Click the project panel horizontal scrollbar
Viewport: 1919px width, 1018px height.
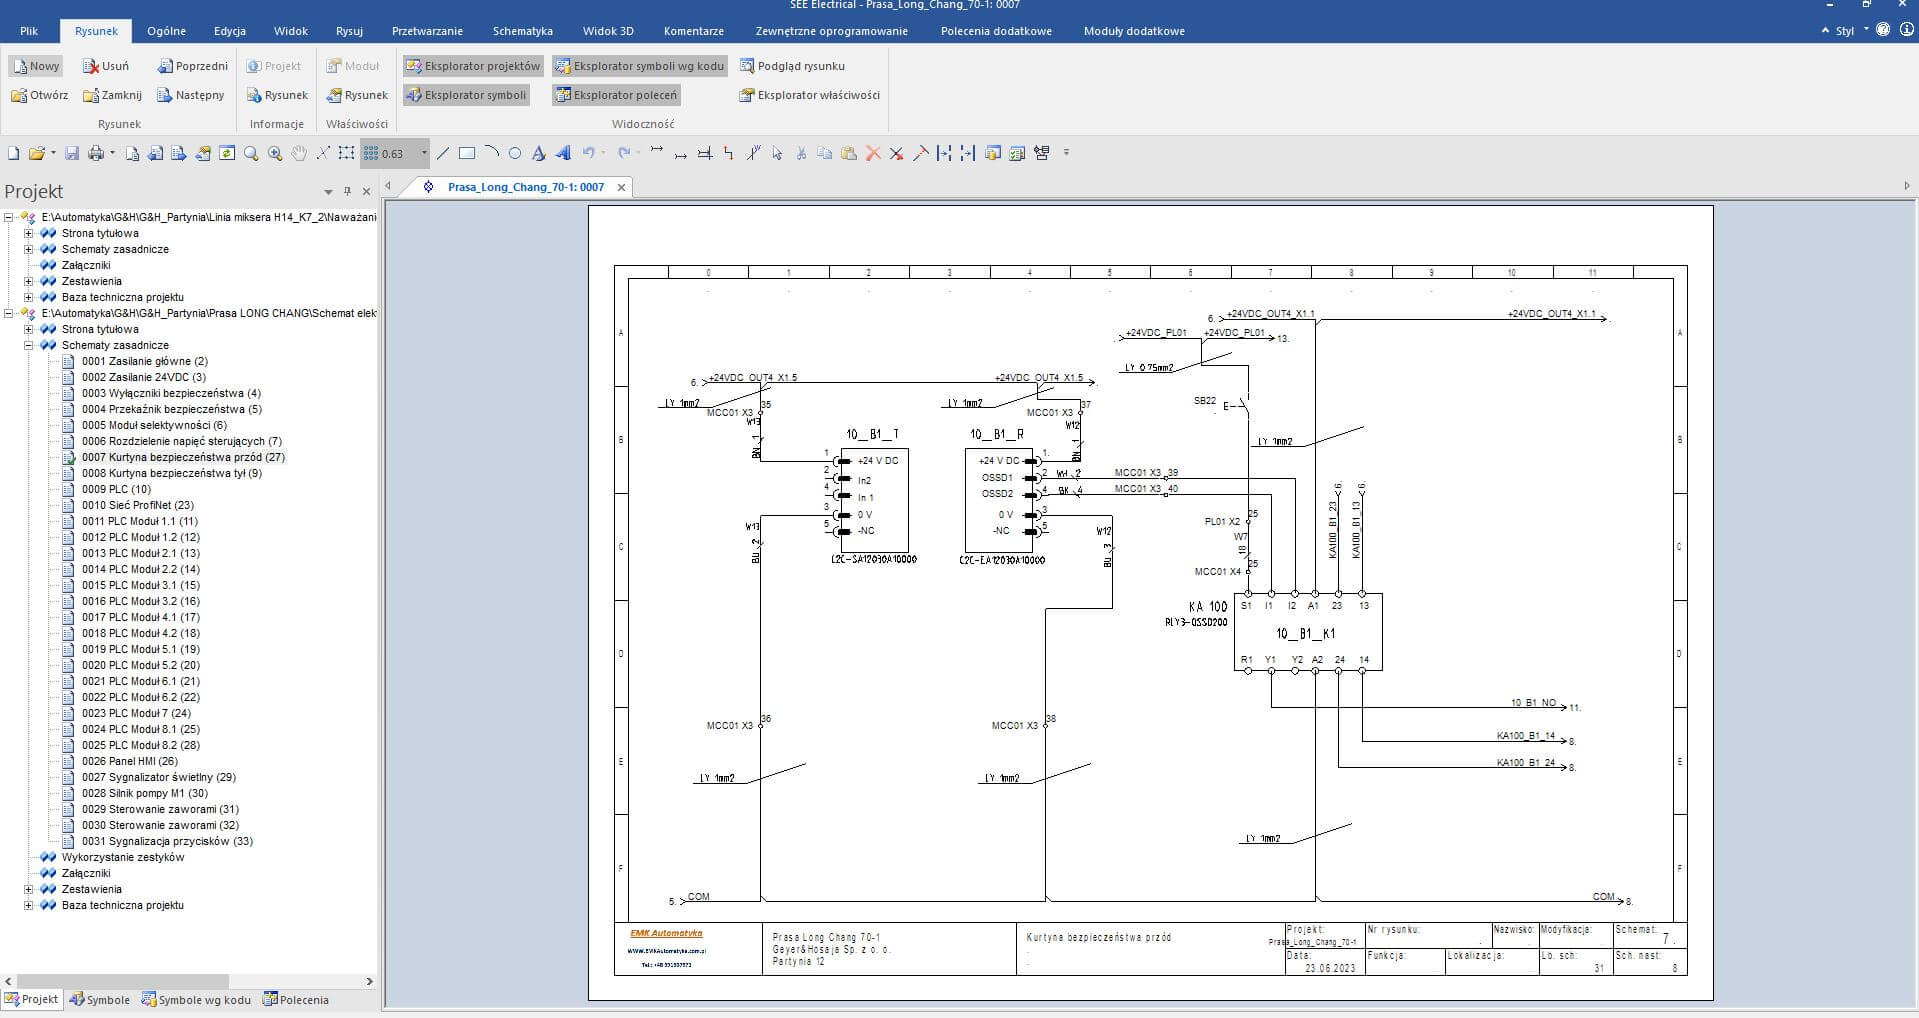point(123,981)
